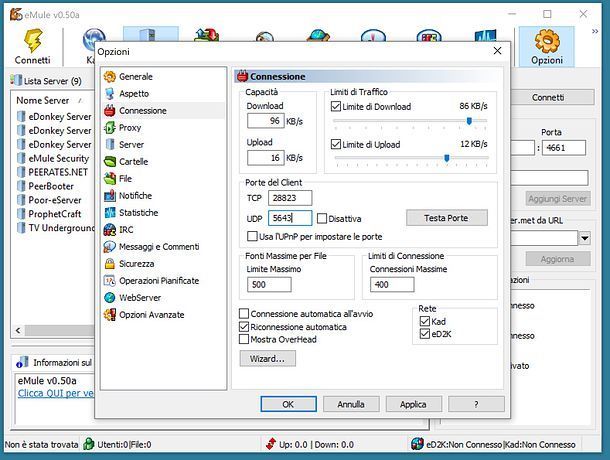This screenshot has width=610, height=460.
Task: Adjust the Limite di Upload slider
Action: (x=446, y=158)
